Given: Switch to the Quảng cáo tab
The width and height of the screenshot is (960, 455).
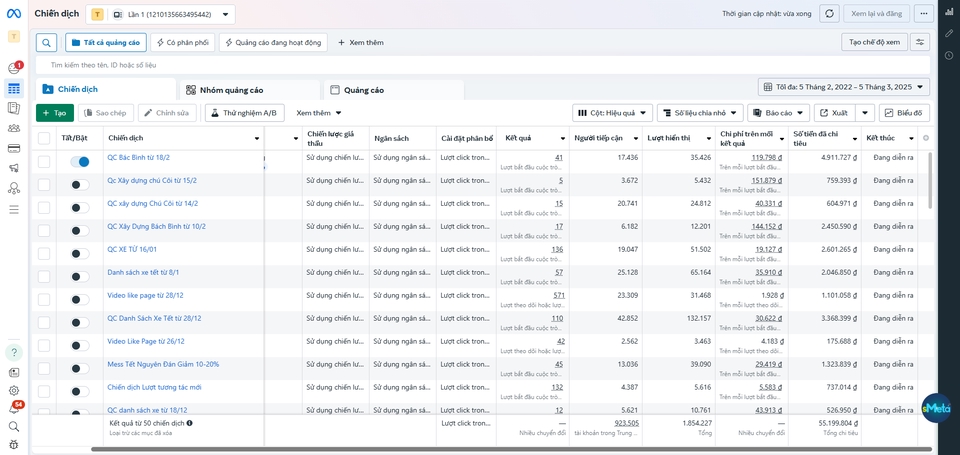Looking at the screenshot, I should coord(393,90).
